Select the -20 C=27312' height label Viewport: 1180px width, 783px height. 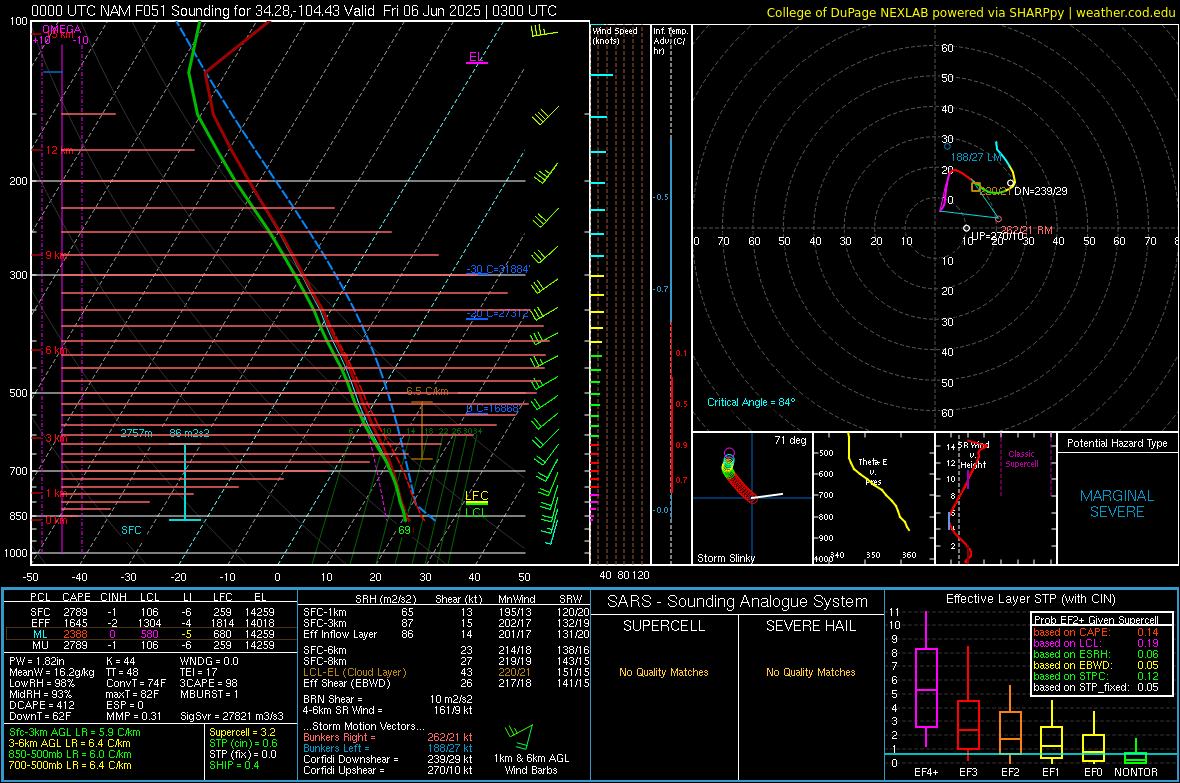[x=497, y=313]
